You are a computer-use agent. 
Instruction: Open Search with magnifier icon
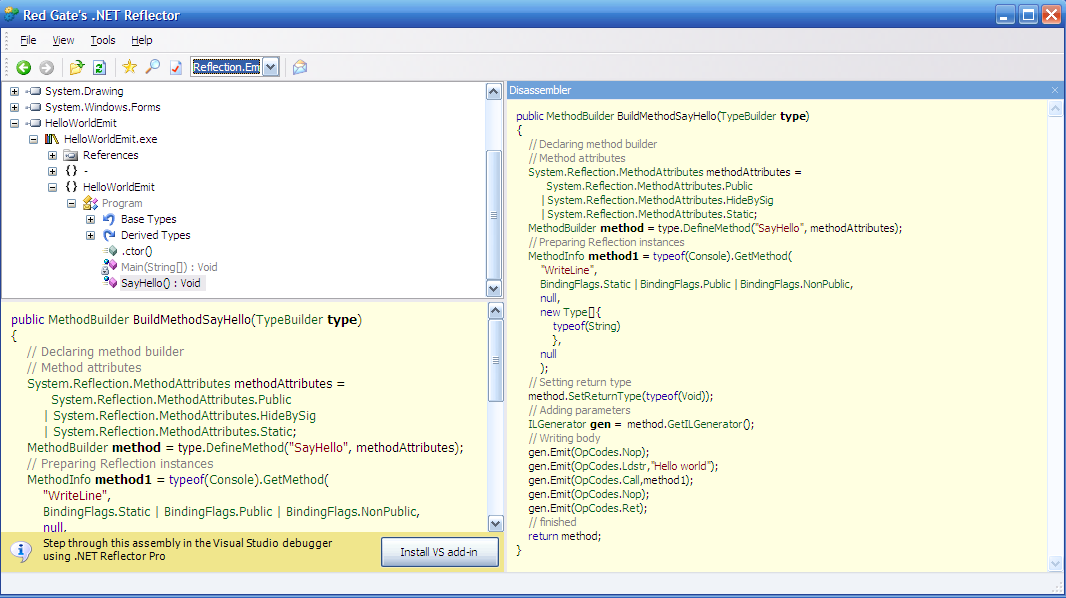click(153, 67)
